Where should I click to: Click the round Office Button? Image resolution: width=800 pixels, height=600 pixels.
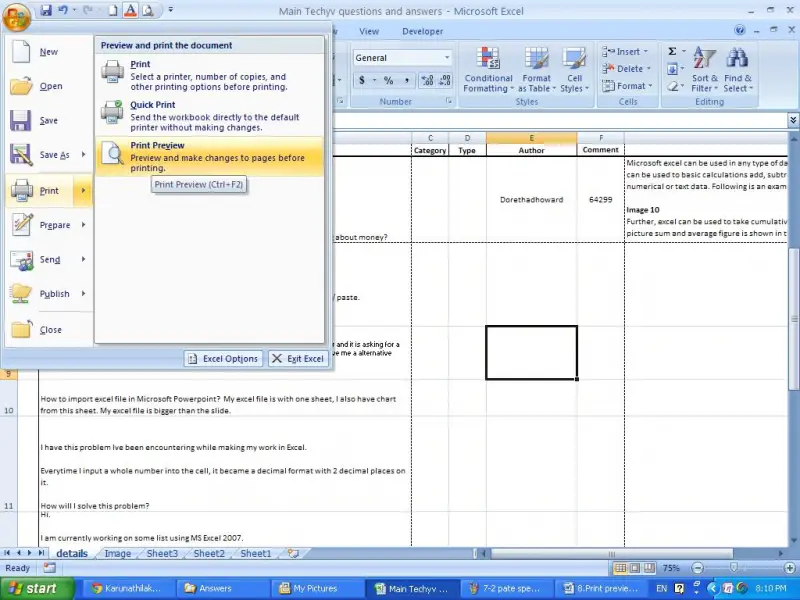16,15
